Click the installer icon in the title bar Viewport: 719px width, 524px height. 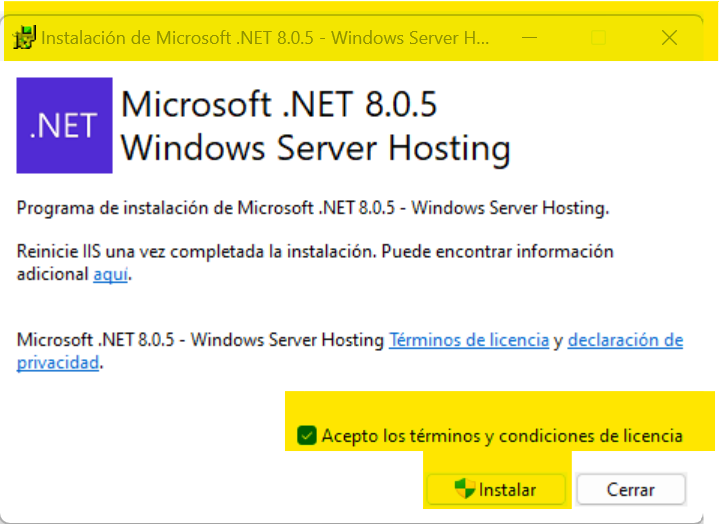[x=24, y=39]
